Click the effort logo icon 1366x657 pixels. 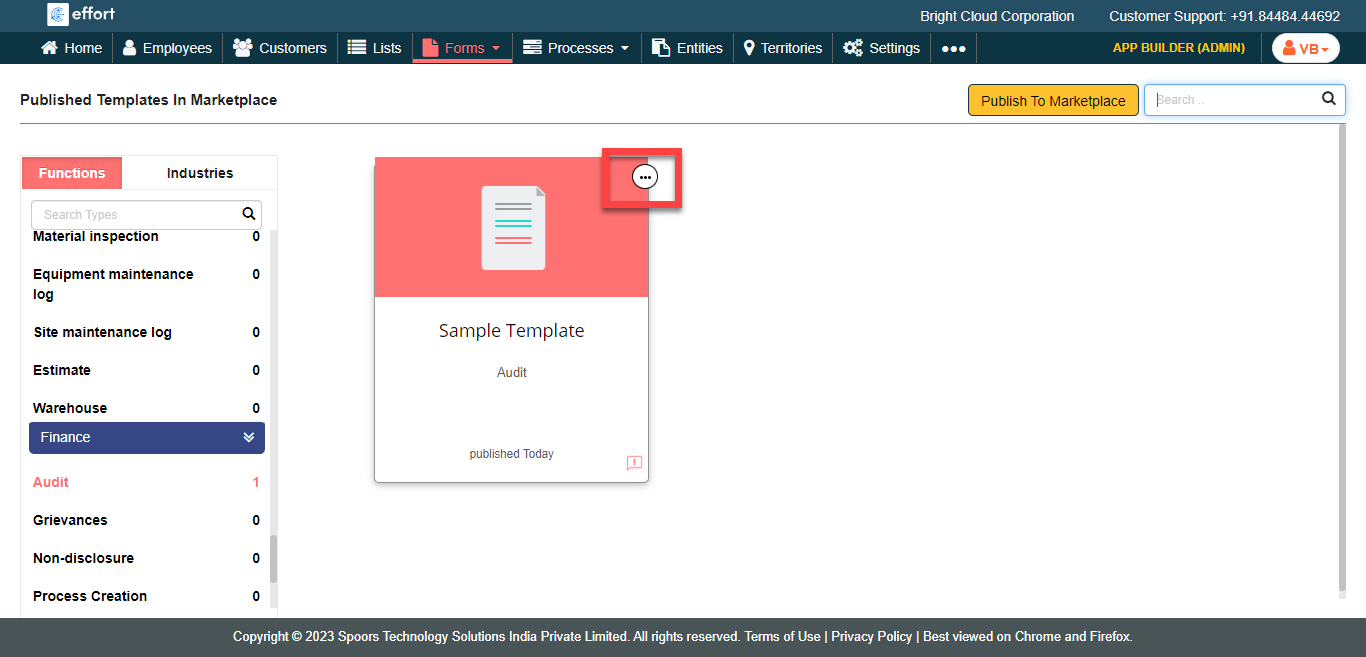[58, 15]
